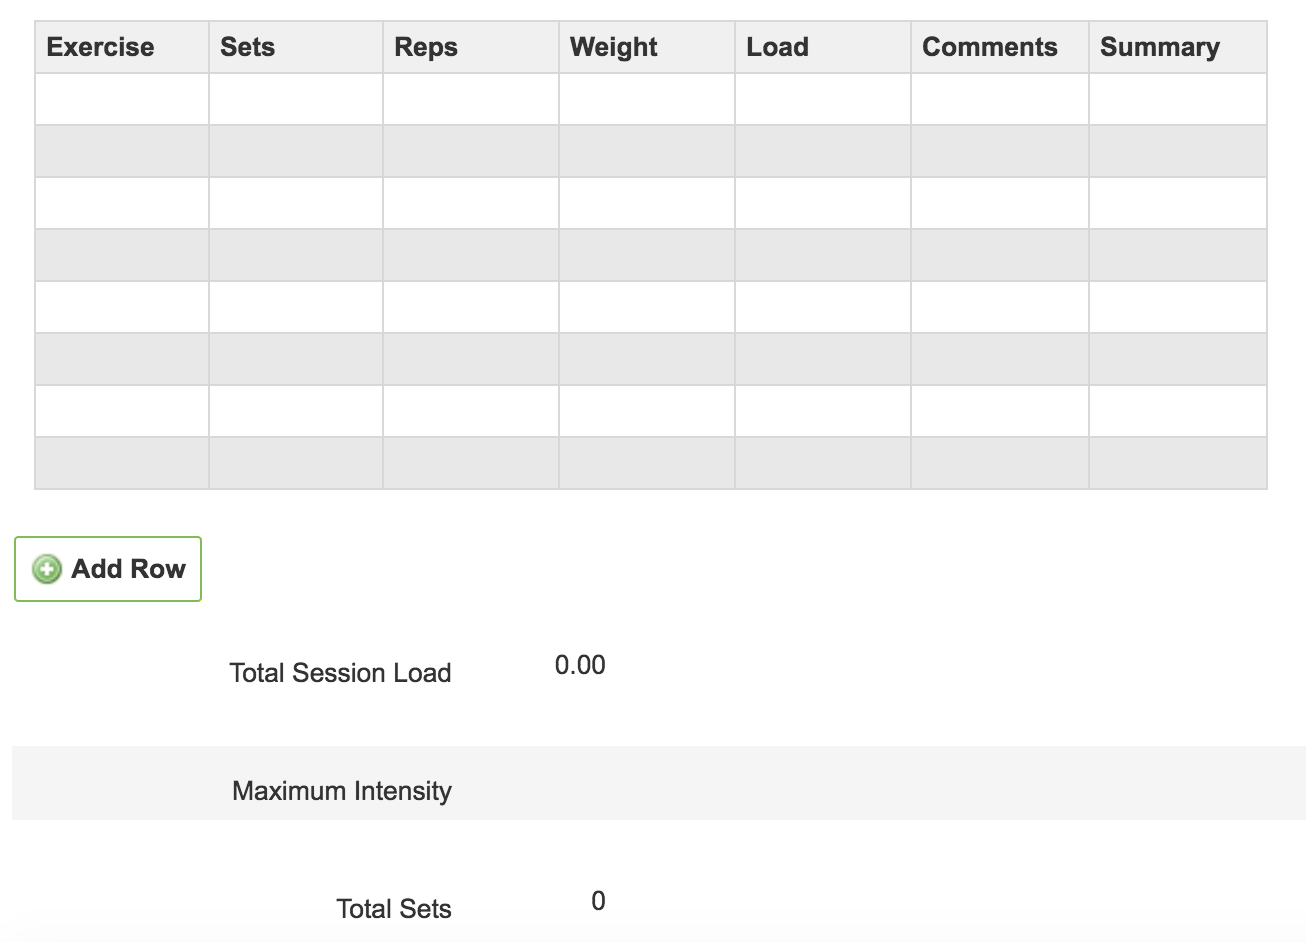The width and height of the screenshot is (1306, 942).
Task: Click the Maximum Intensity label
Action: click(x=342, y=791)
